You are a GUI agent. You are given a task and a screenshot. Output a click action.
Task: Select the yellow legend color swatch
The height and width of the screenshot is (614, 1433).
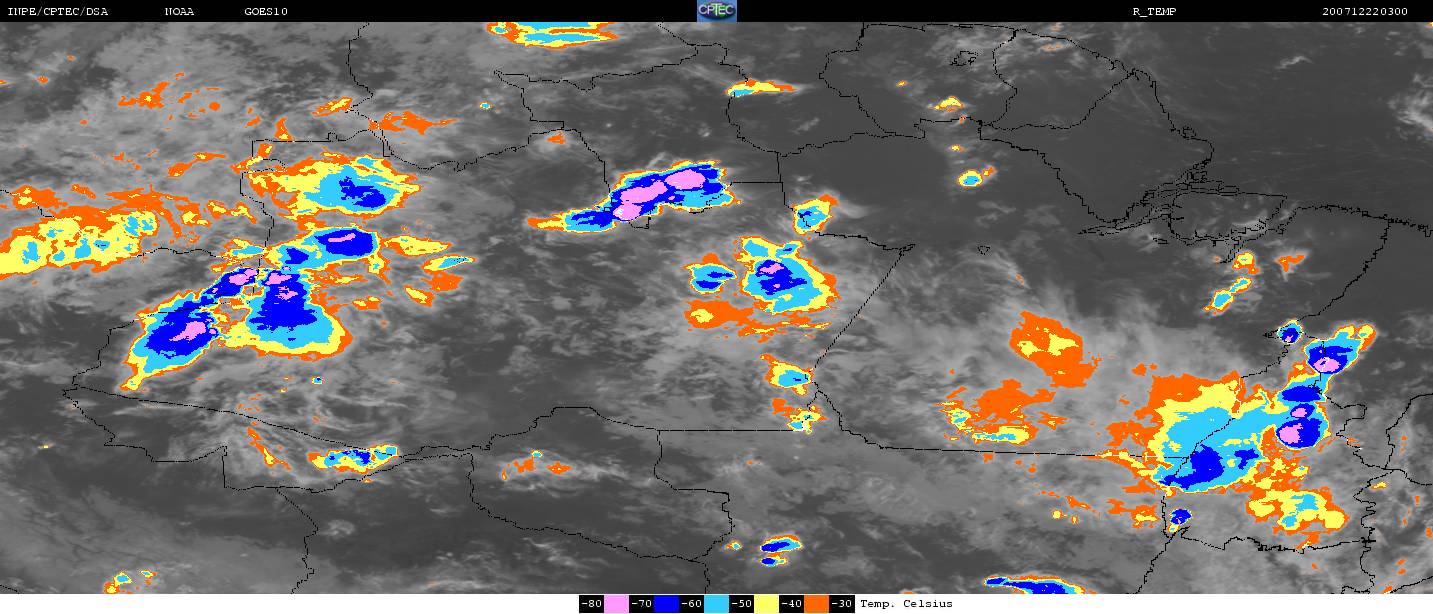point(766,604)
